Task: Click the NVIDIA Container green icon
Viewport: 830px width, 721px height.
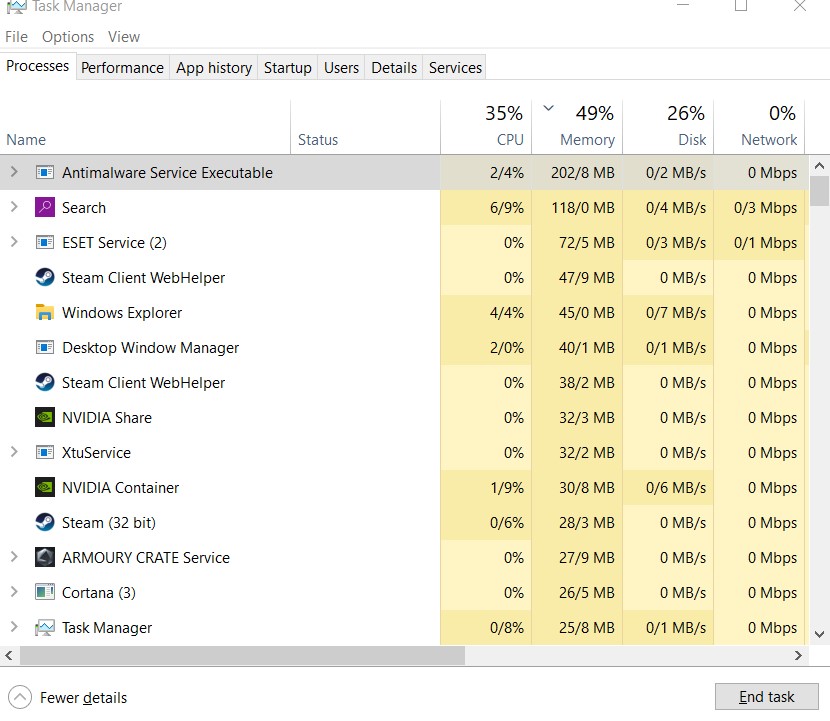Action: pos(44,487)
